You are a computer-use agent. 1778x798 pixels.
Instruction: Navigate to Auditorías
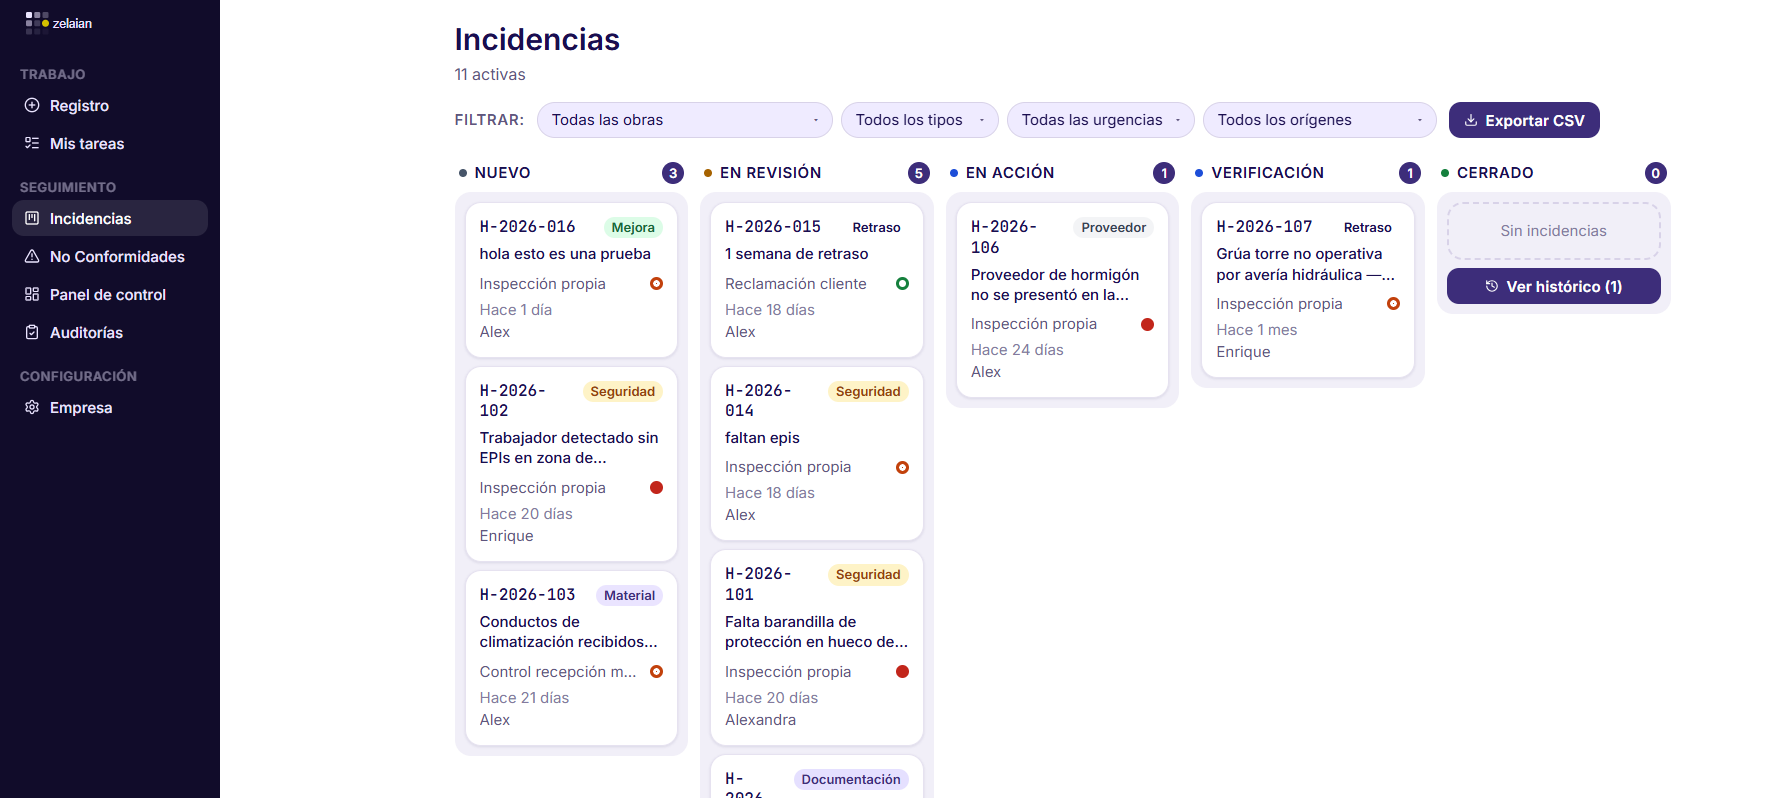(110, 332)
